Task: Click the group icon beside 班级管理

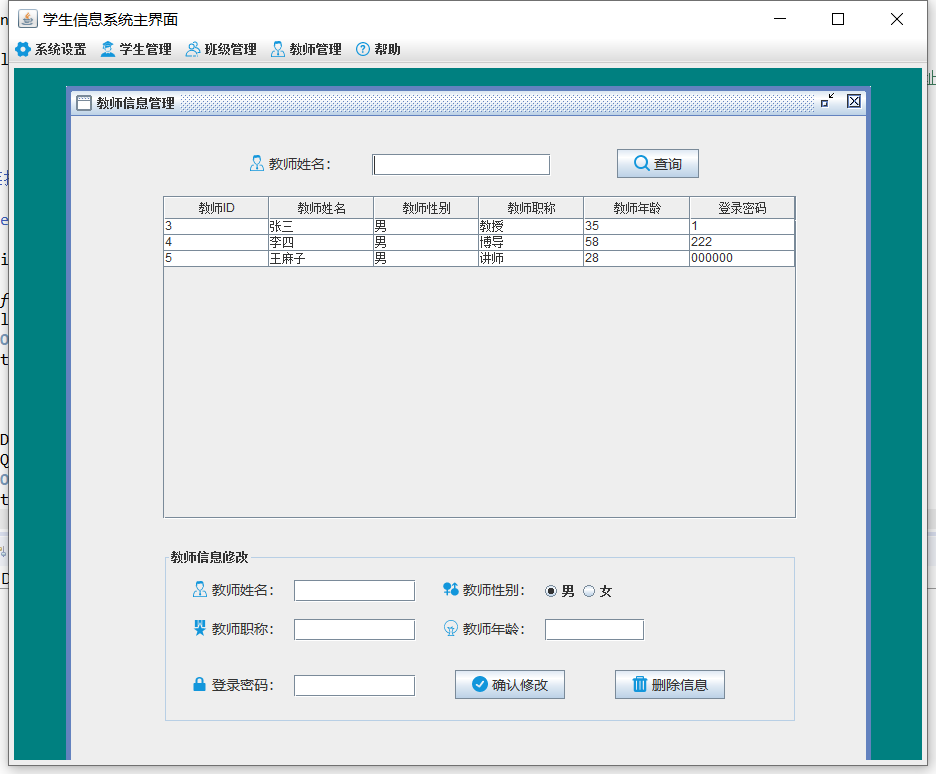Action: click(192, 50)
